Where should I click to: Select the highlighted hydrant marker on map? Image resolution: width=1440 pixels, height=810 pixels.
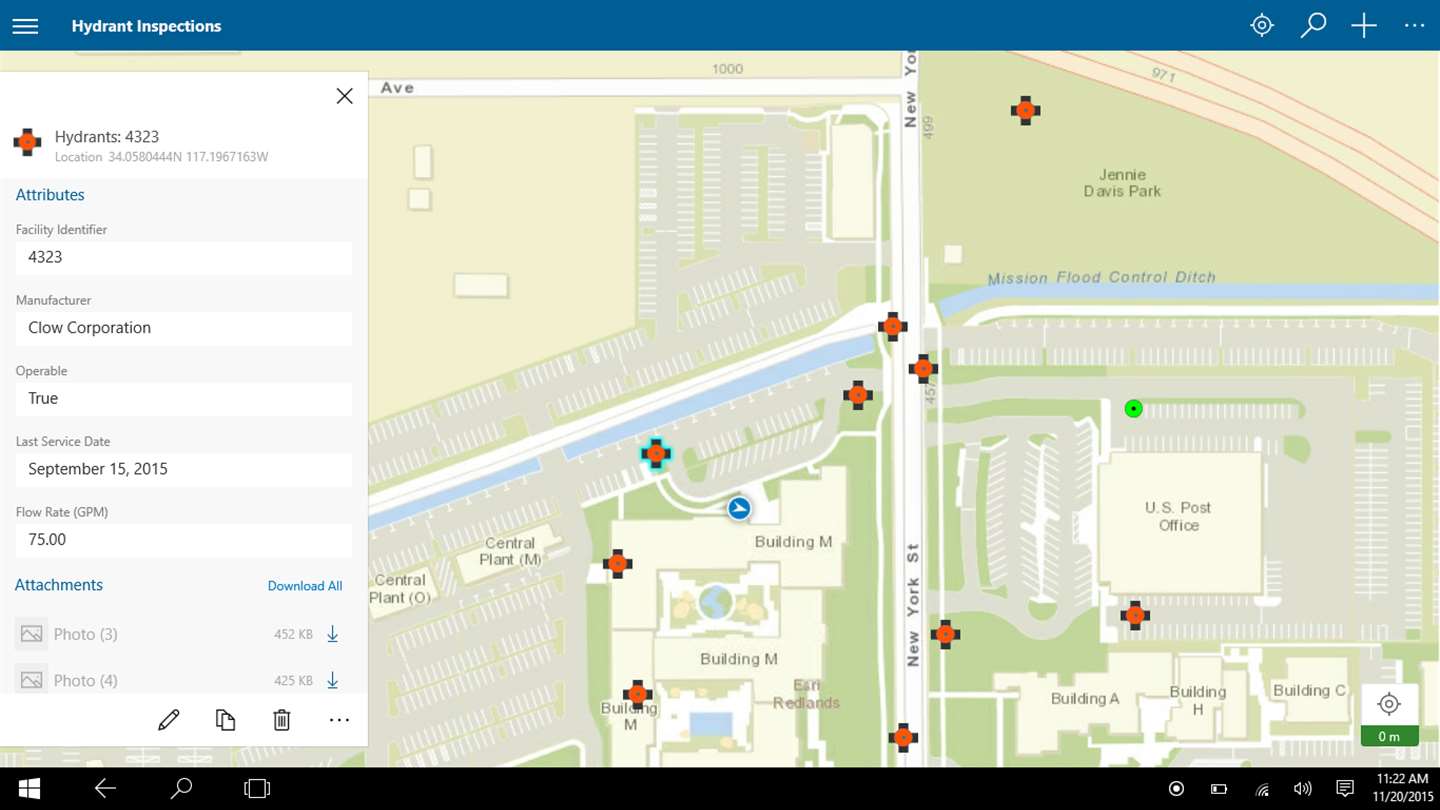[656, 454]
